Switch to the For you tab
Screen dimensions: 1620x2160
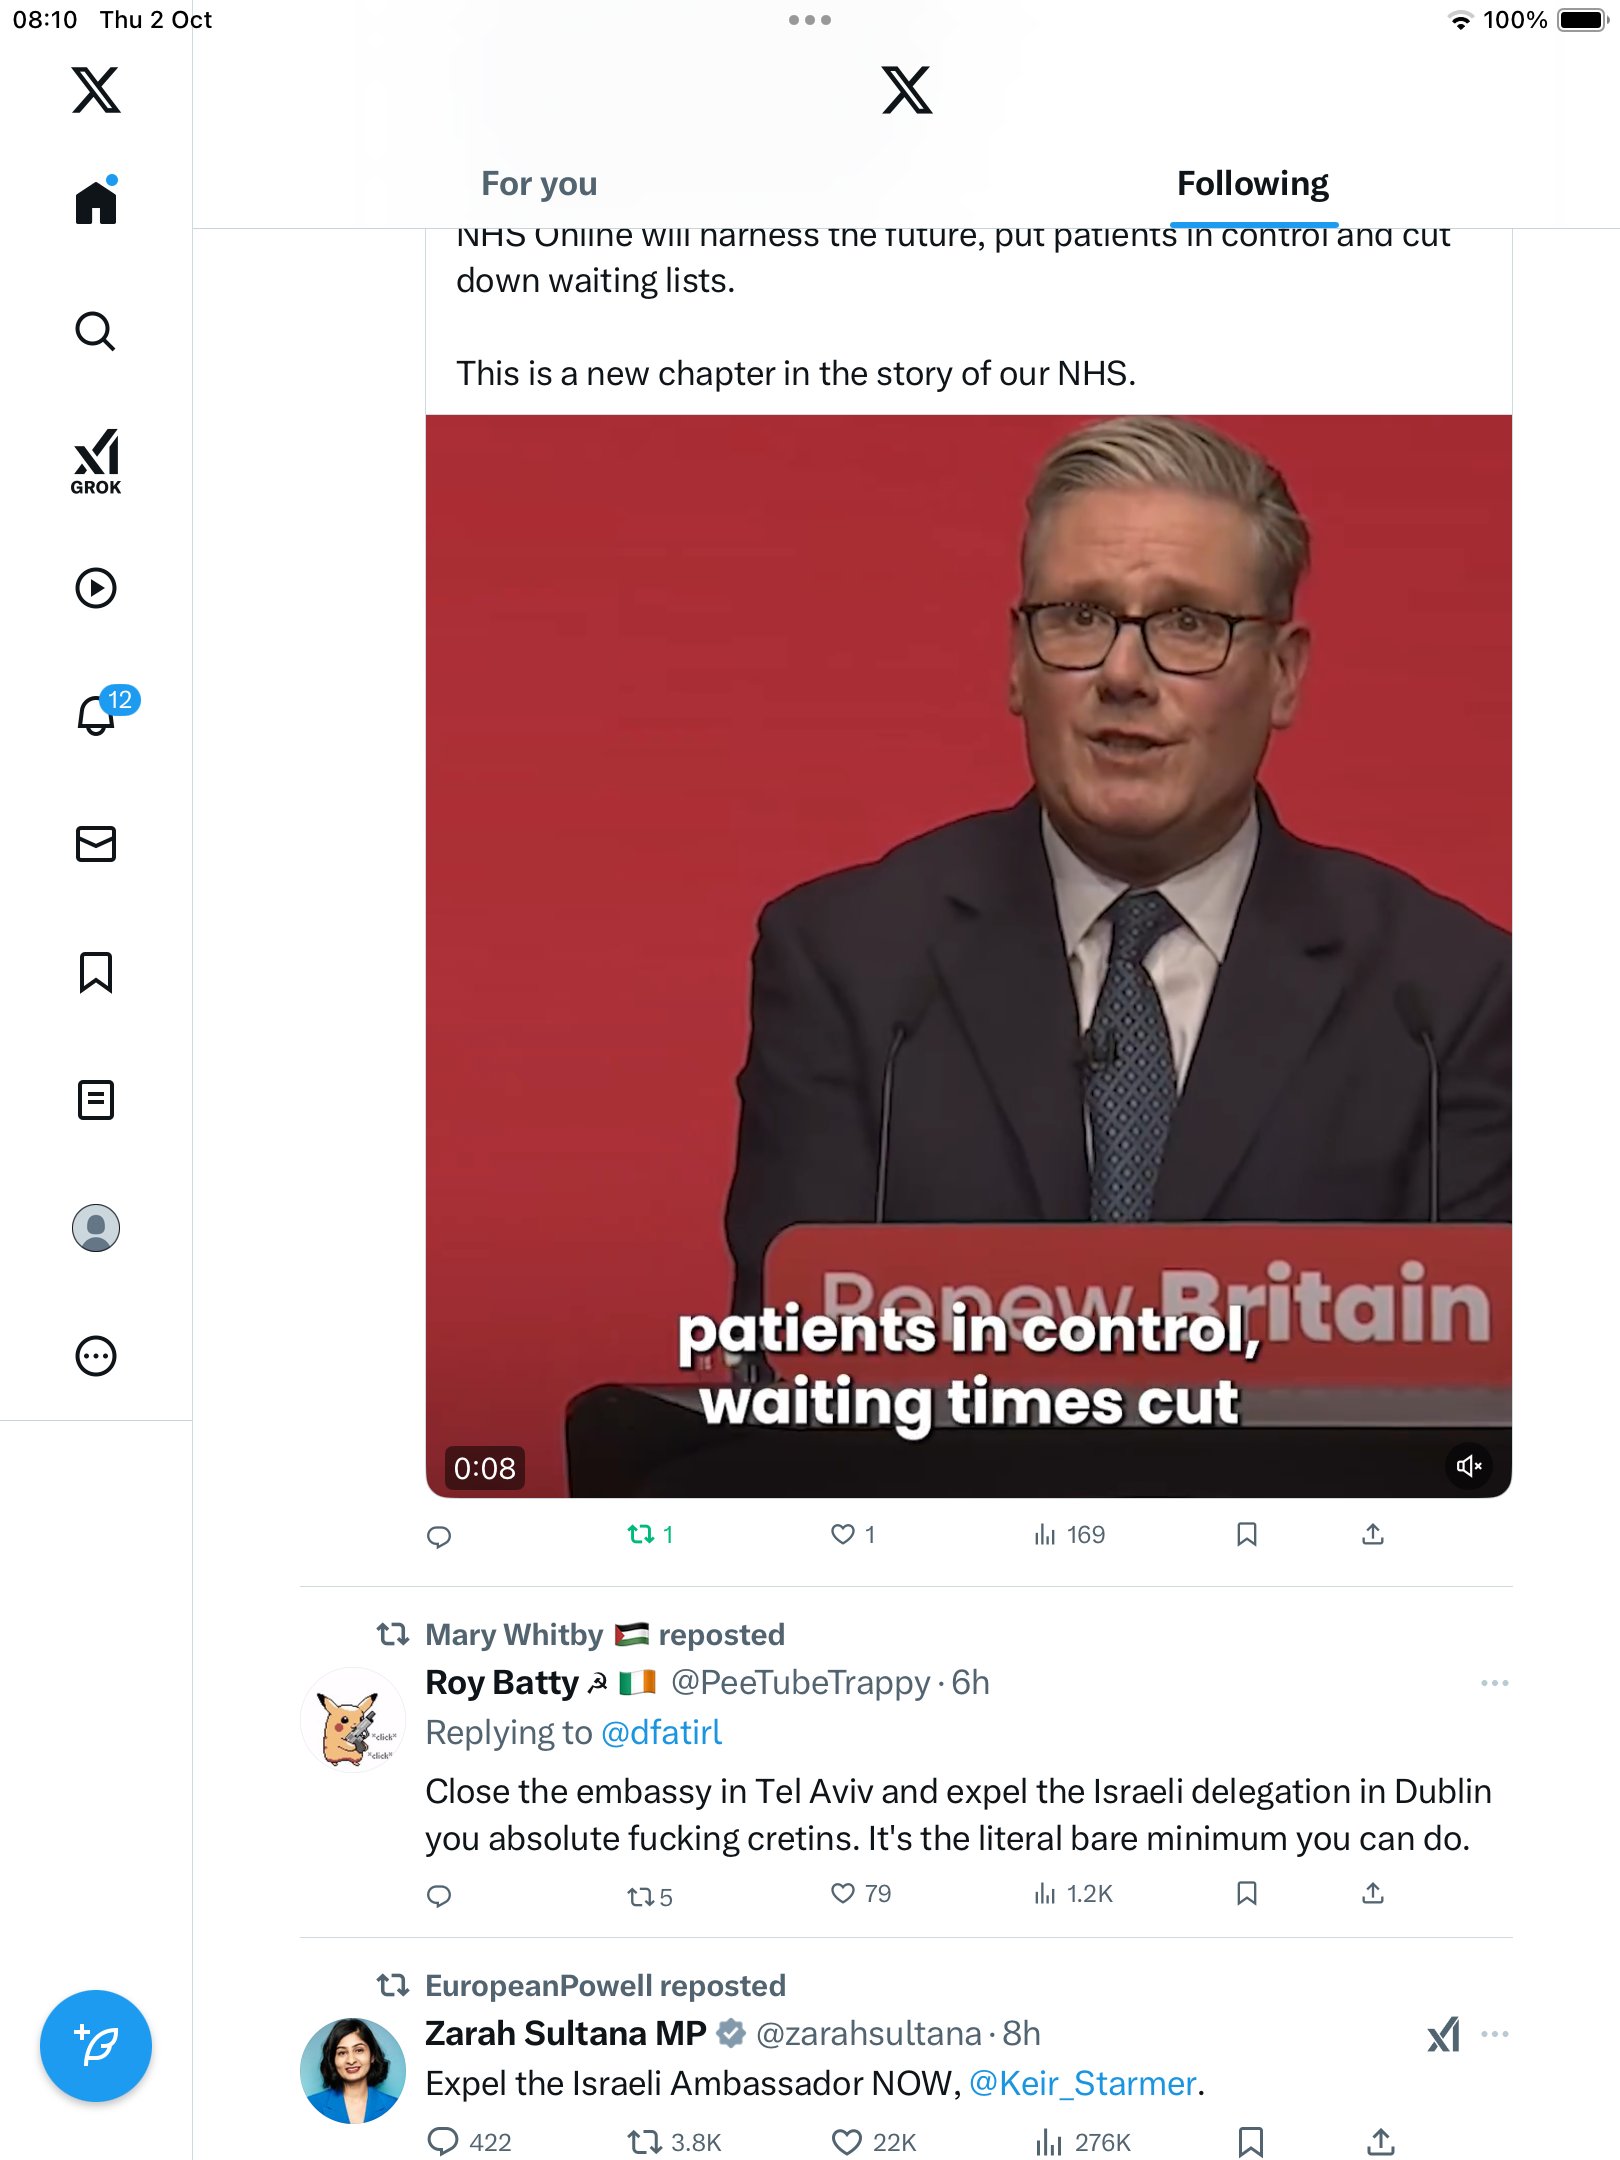point(539,184)
